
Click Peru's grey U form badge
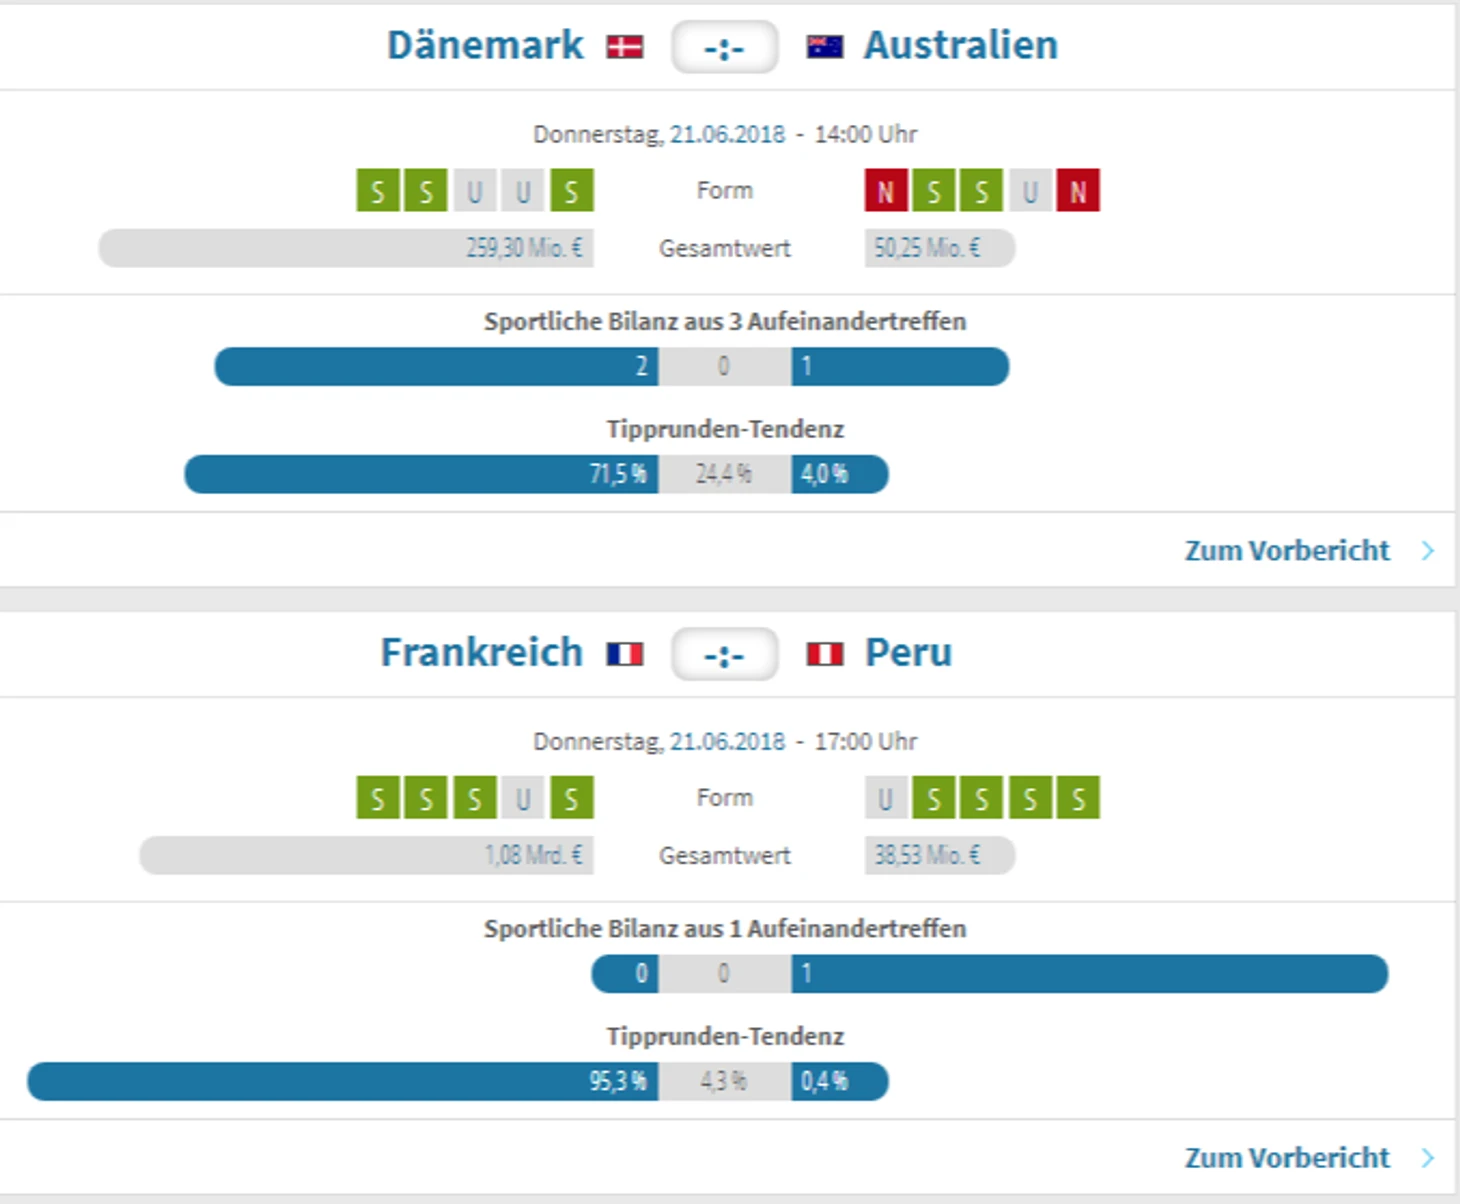(x=886, y=798)
